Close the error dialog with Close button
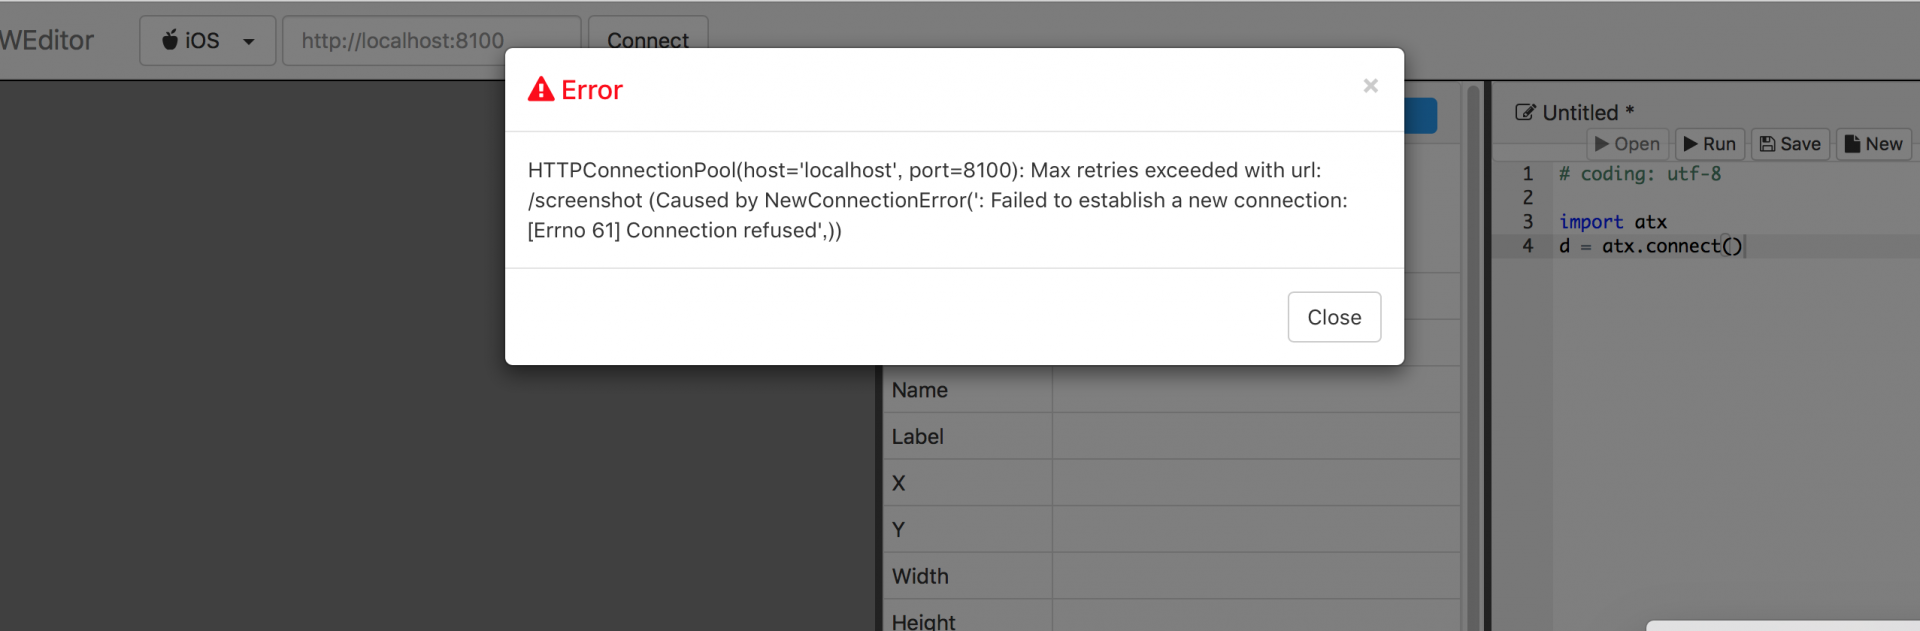The width and height of the screenshot is (1920, 631). click(1334, 317)
